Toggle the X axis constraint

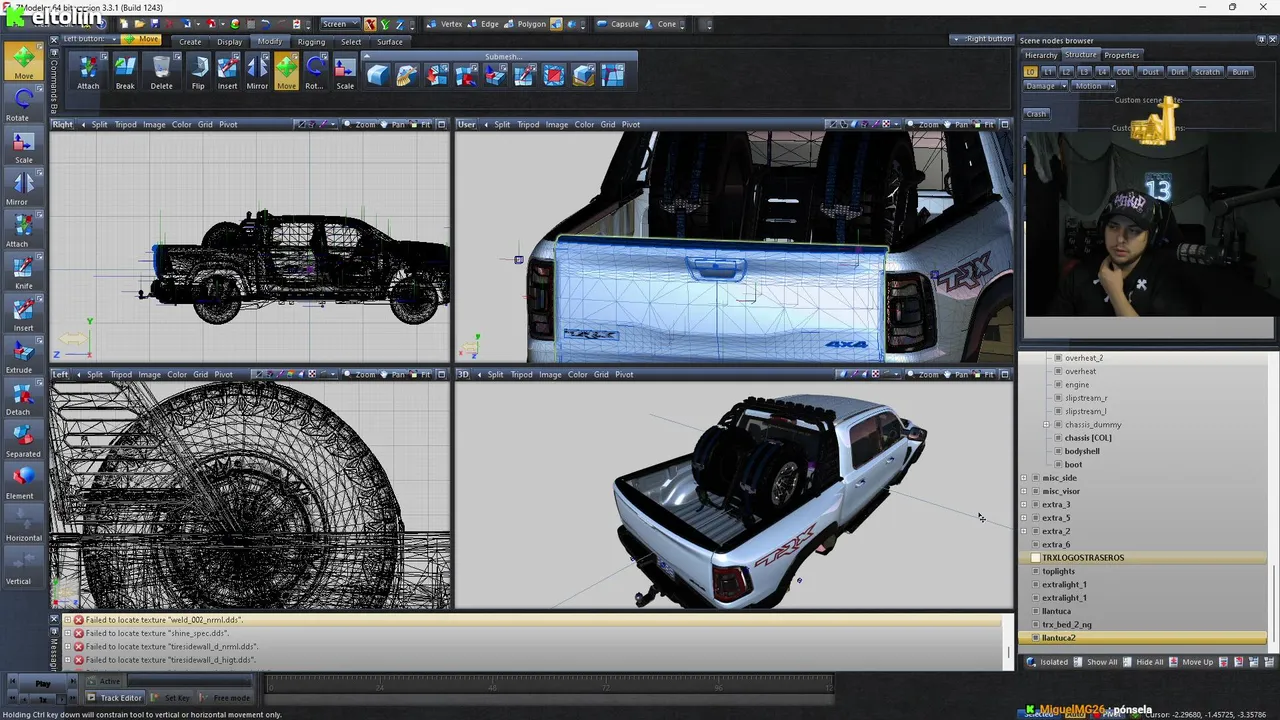tap(370, 24)
